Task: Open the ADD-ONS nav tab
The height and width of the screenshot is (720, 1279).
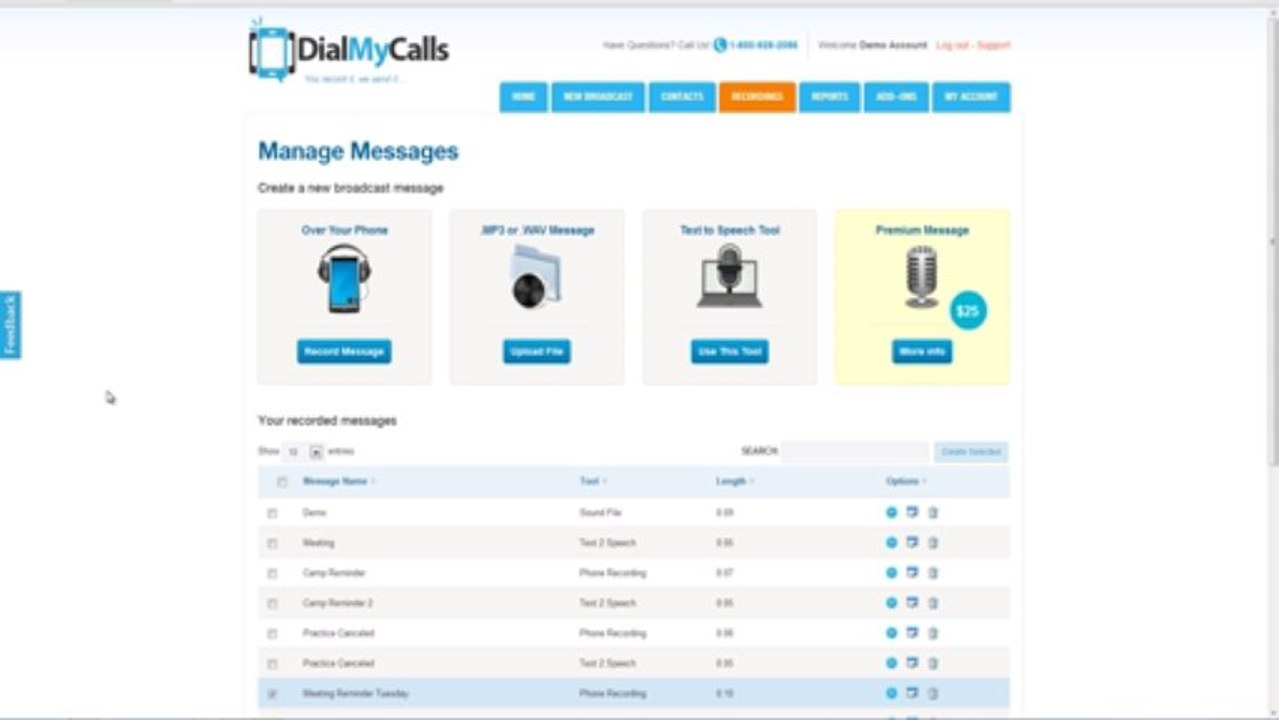Action: (x=896, y=97)
